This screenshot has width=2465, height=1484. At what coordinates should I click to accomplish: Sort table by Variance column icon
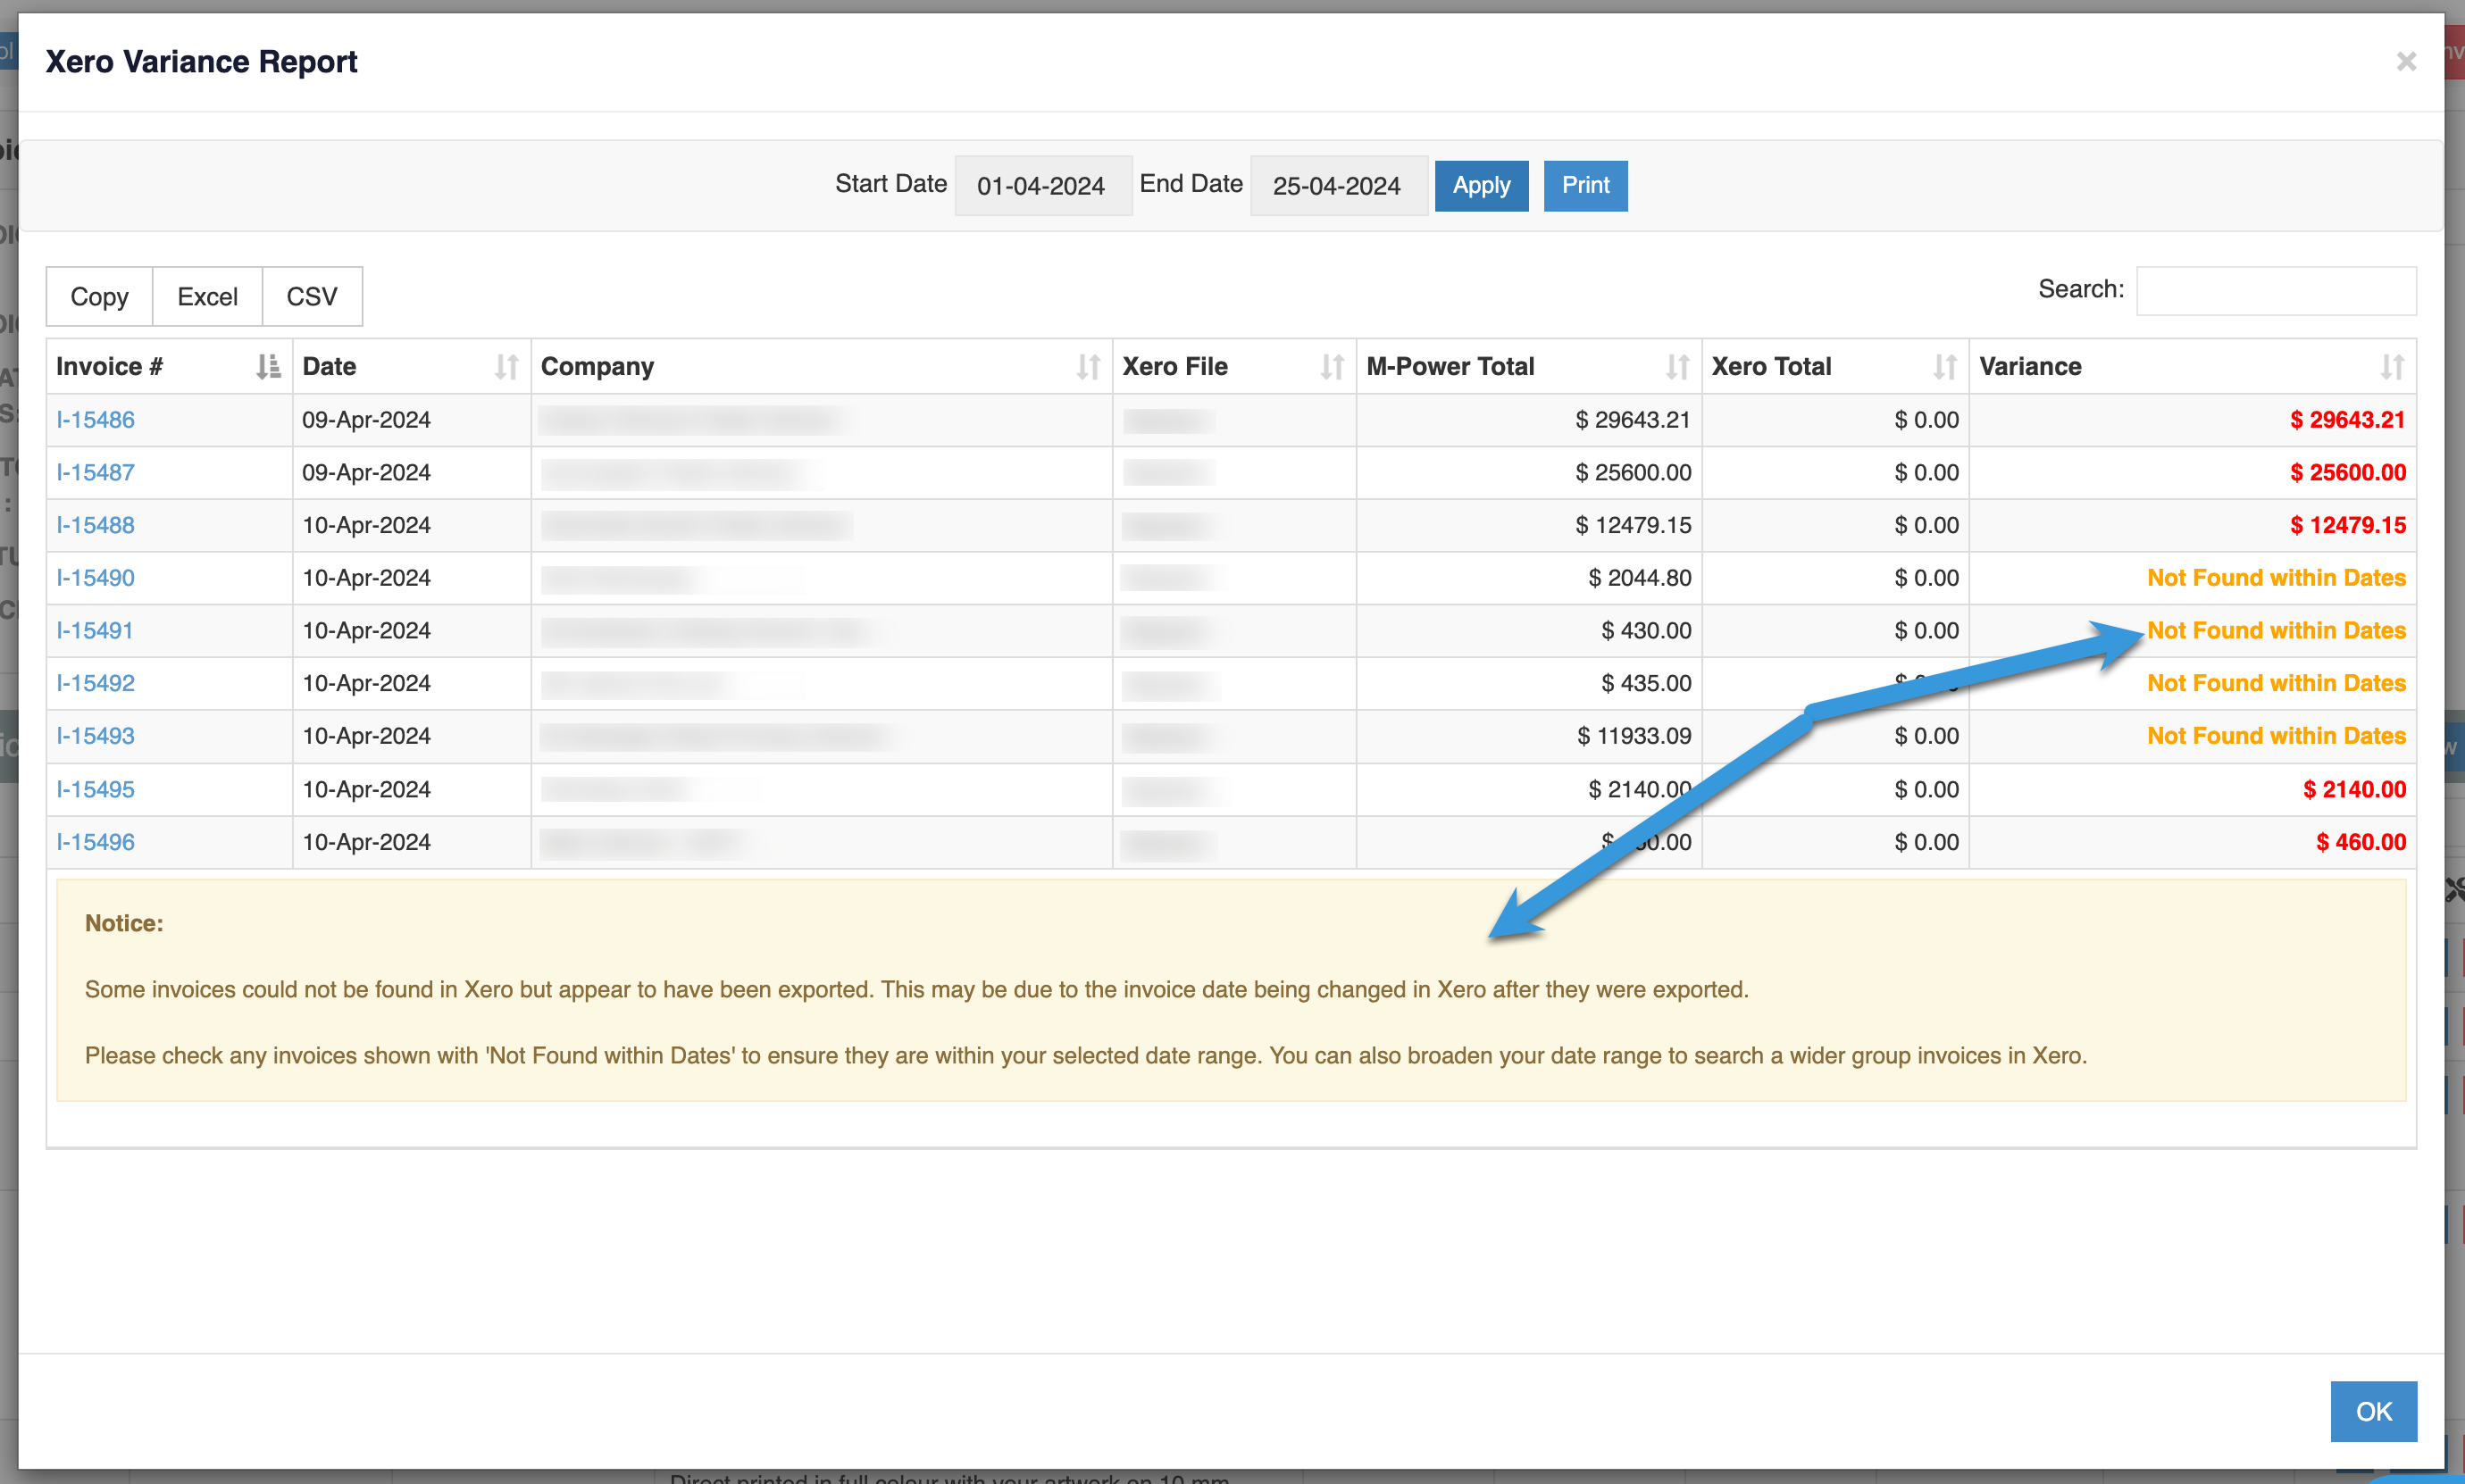pyautogui.click(x=2392, y=367)
